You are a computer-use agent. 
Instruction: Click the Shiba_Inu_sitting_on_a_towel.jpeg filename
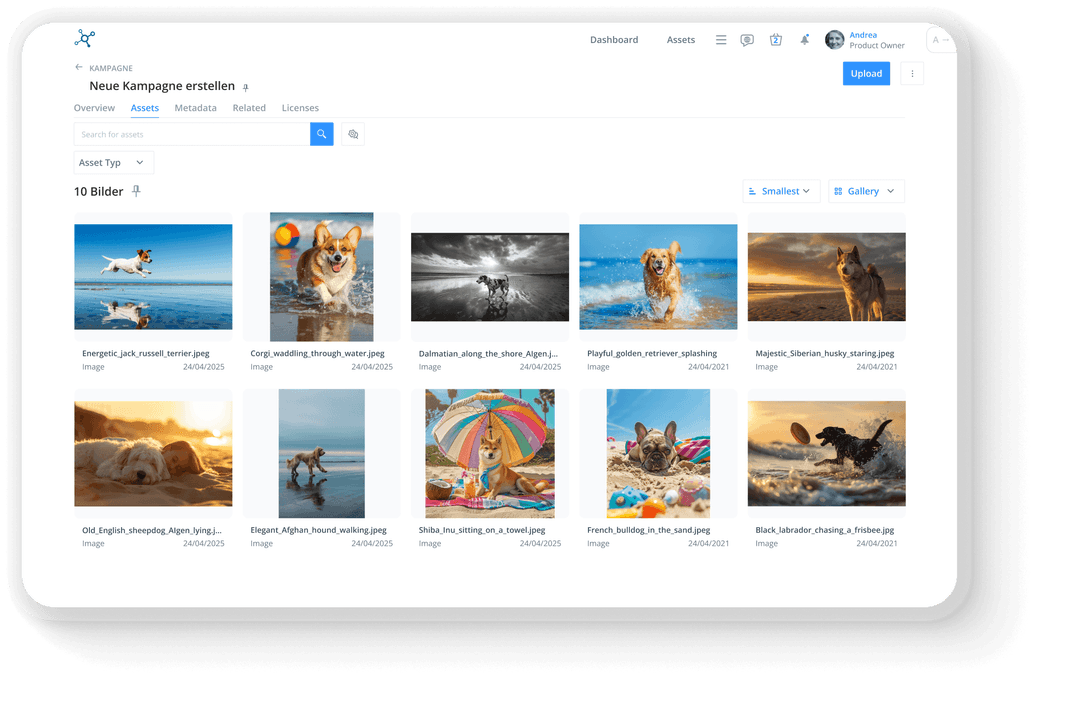click(481, 531)
